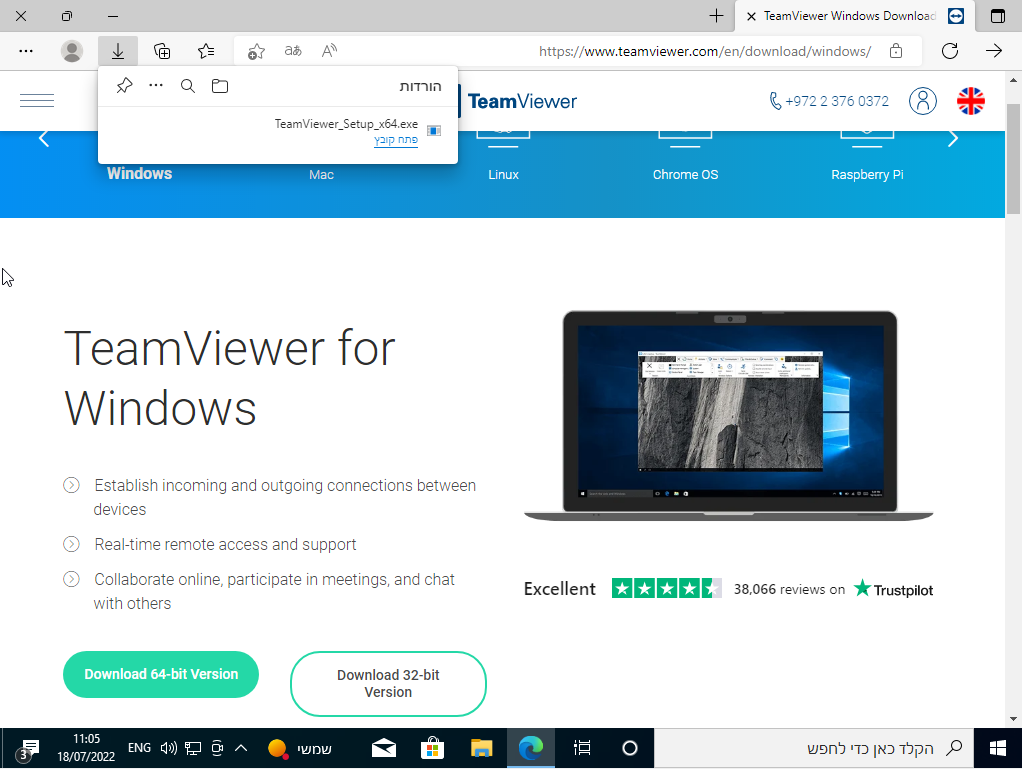The height and width of the screenshot is (769, 1022).
Task: View site security lock info
Action: coord(896,51)
